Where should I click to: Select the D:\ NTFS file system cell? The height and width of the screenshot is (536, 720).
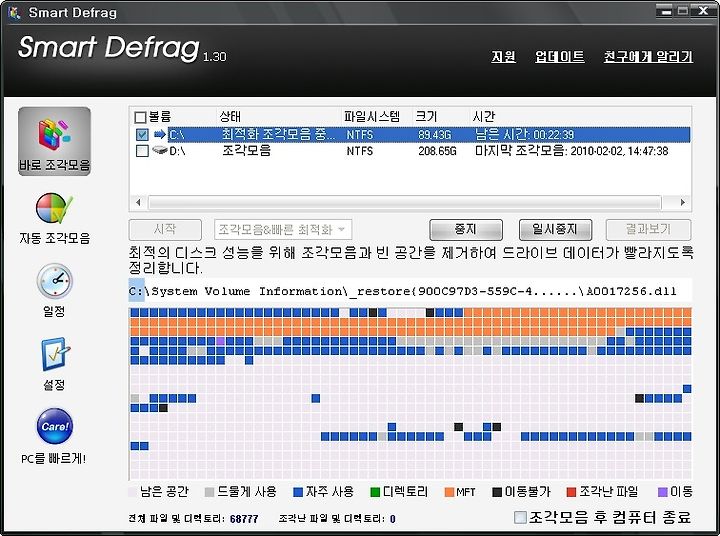[360, 151]
